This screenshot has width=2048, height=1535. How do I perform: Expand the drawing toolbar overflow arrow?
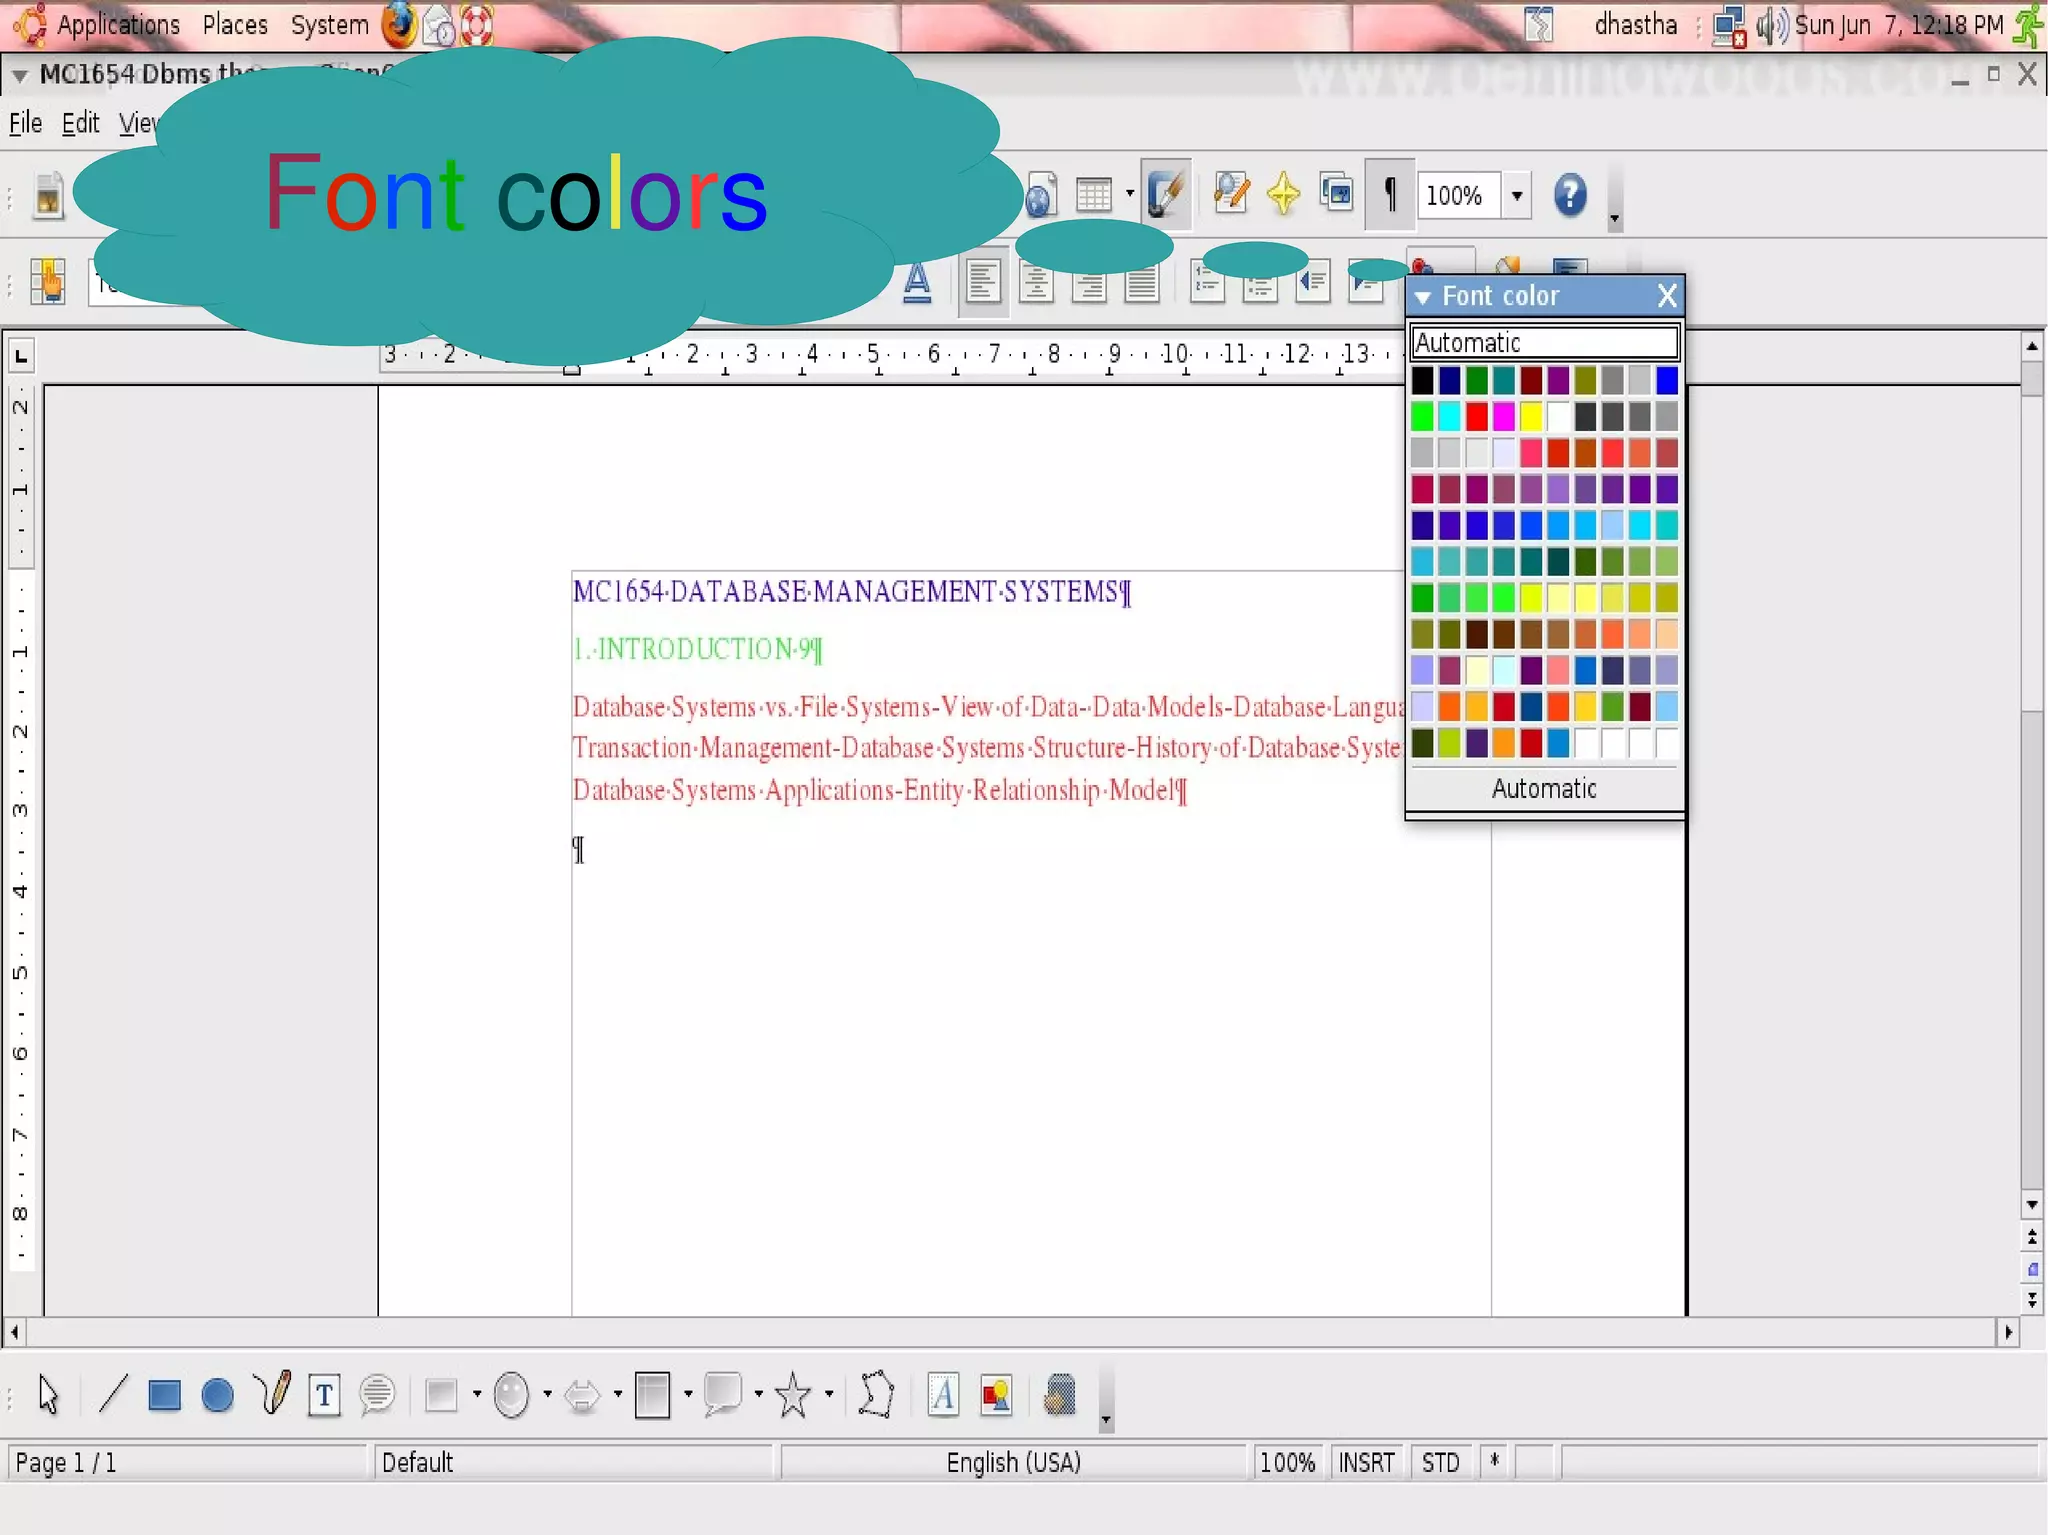[1106, 1418]
